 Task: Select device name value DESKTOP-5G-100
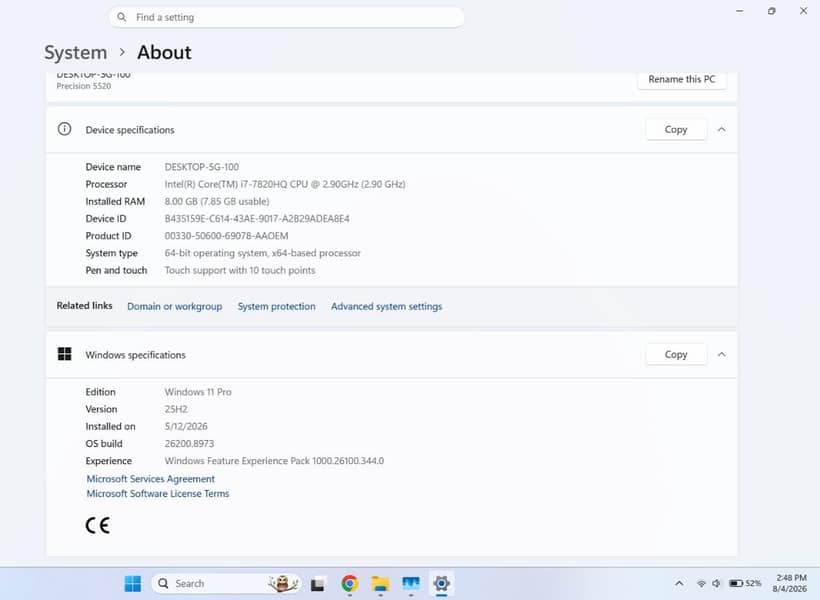[x=202, y=167]
